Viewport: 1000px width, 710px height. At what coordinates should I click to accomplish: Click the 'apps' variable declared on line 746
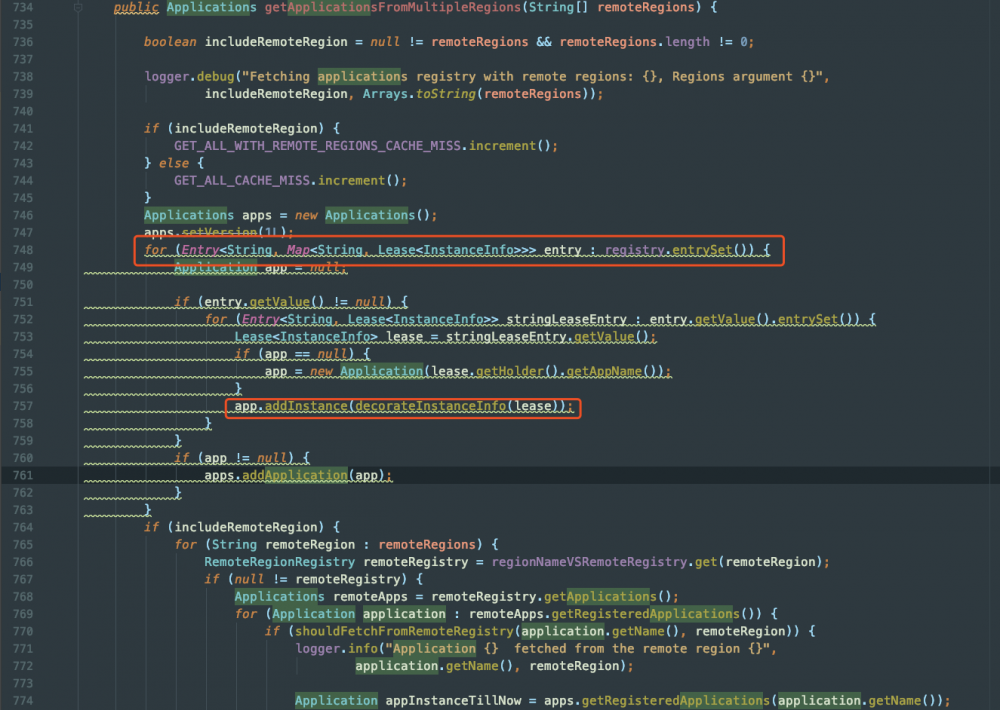(x=256, y=216)
